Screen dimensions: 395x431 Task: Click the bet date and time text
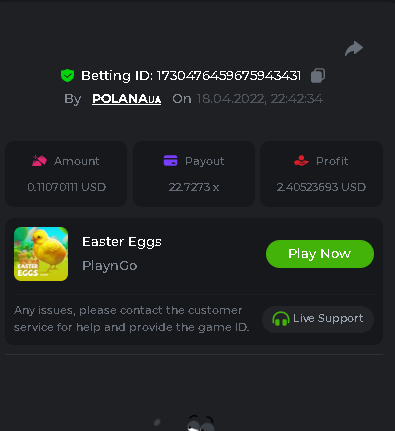coord(260,99)
